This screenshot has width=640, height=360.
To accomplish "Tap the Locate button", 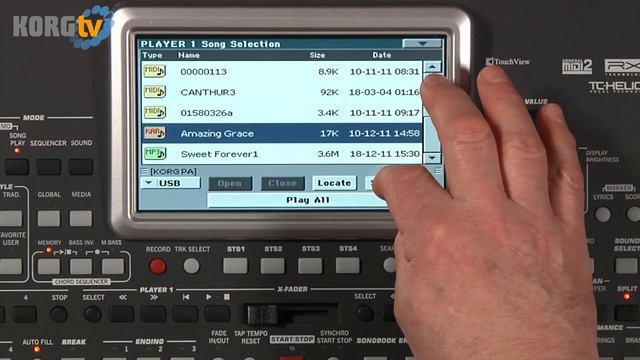I will pos(334,183).
